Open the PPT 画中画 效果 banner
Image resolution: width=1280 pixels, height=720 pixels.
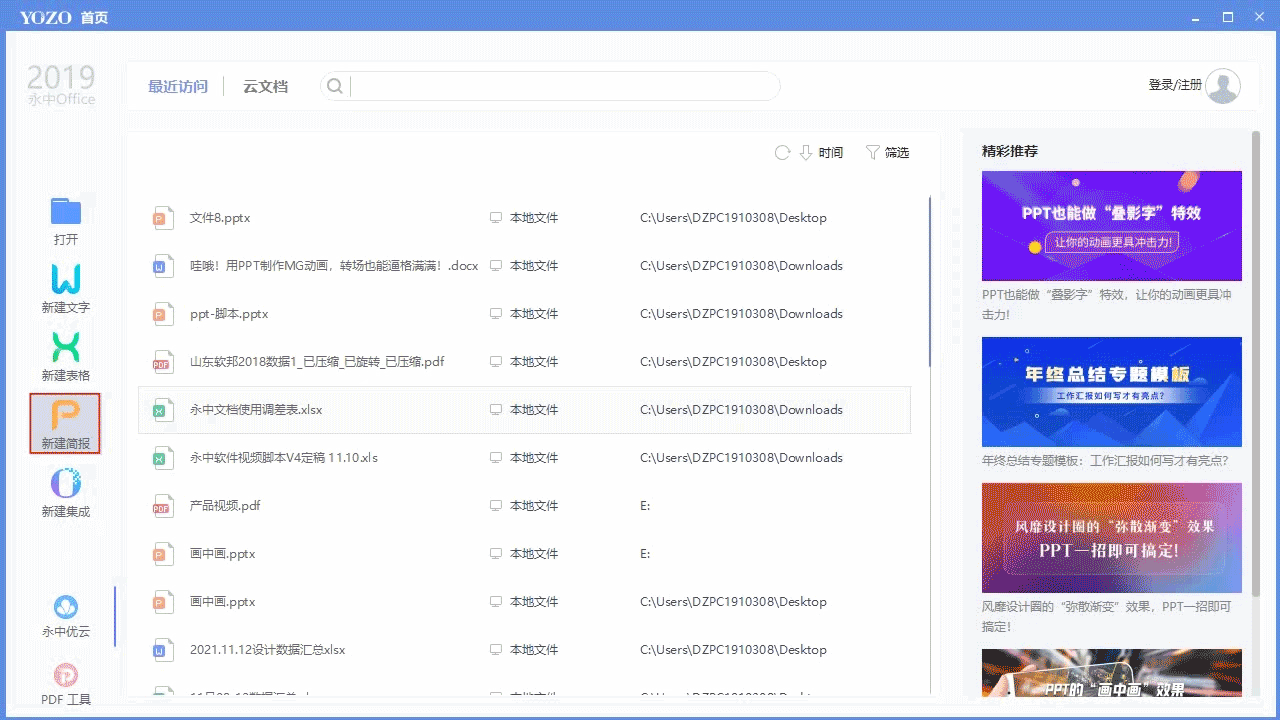pyautogui.click(x=1112, y=673)
